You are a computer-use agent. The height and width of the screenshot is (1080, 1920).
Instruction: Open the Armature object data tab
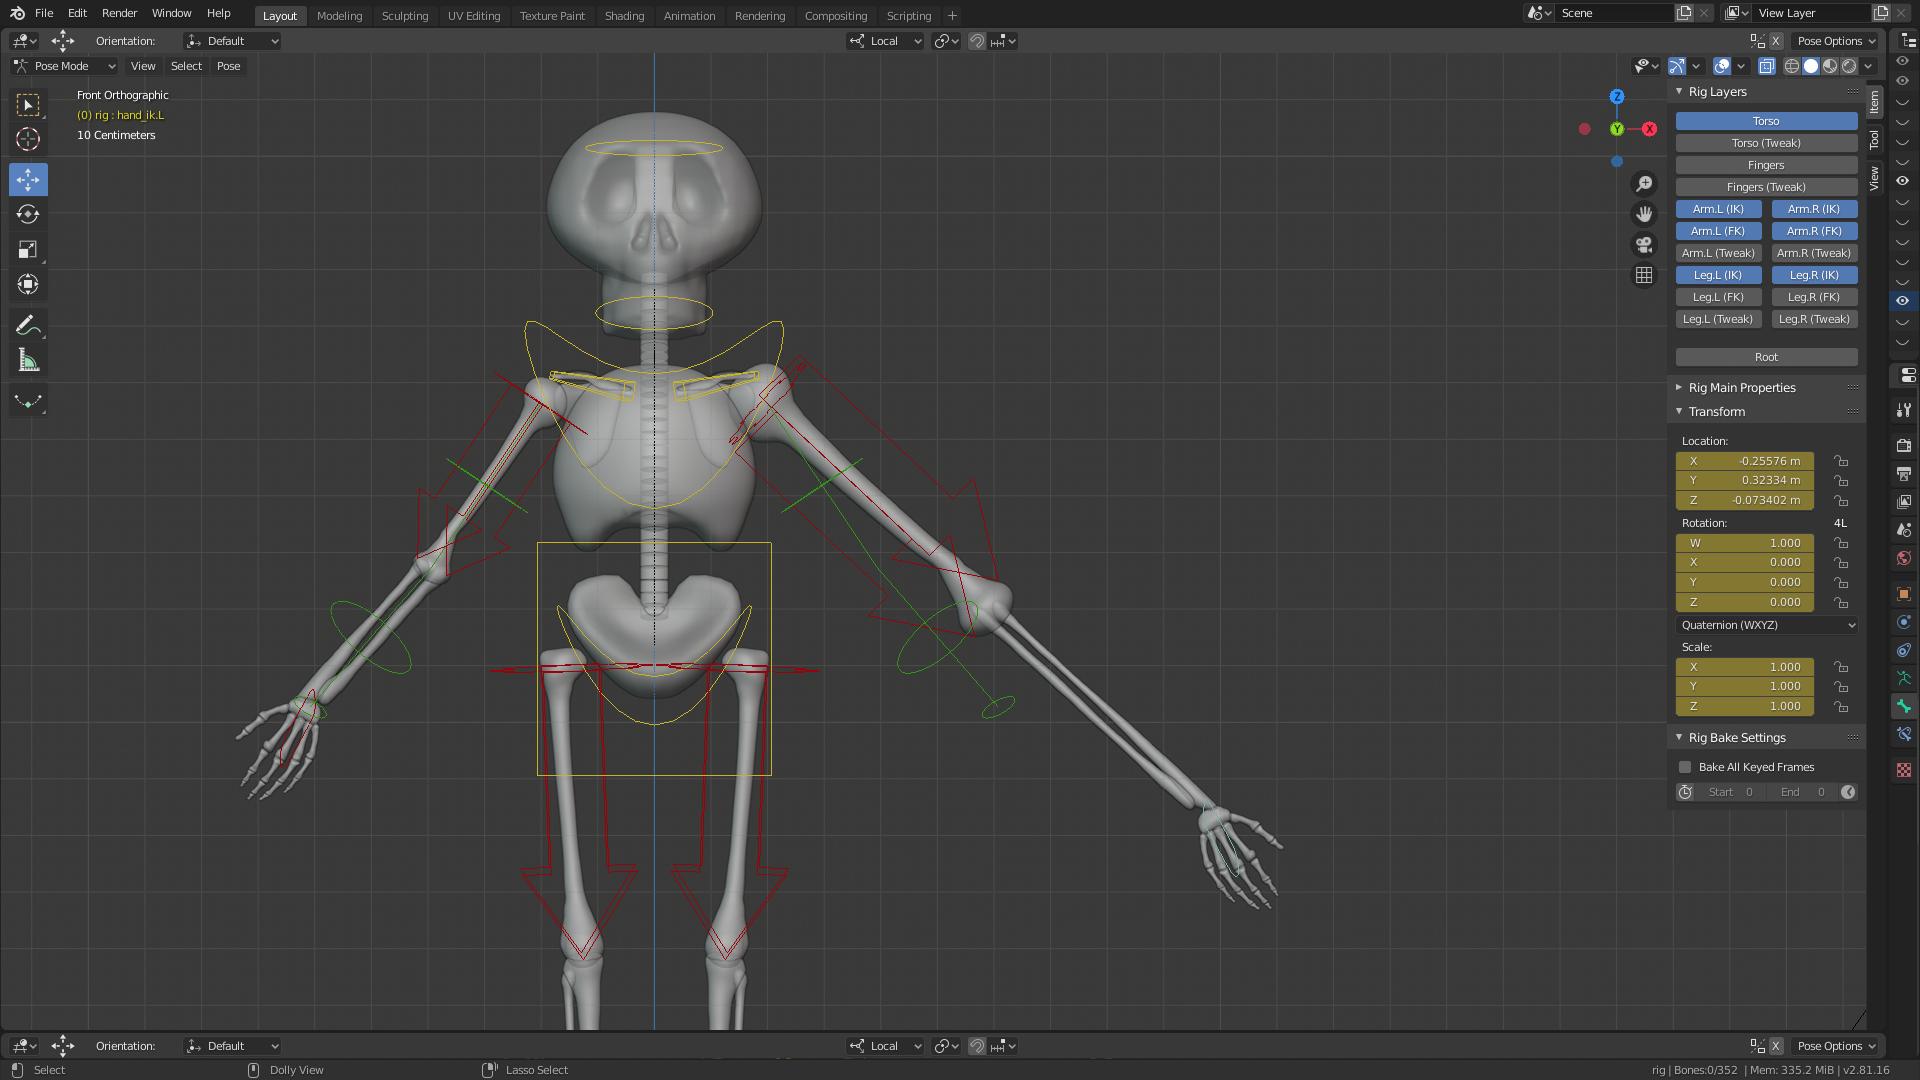1904,678
